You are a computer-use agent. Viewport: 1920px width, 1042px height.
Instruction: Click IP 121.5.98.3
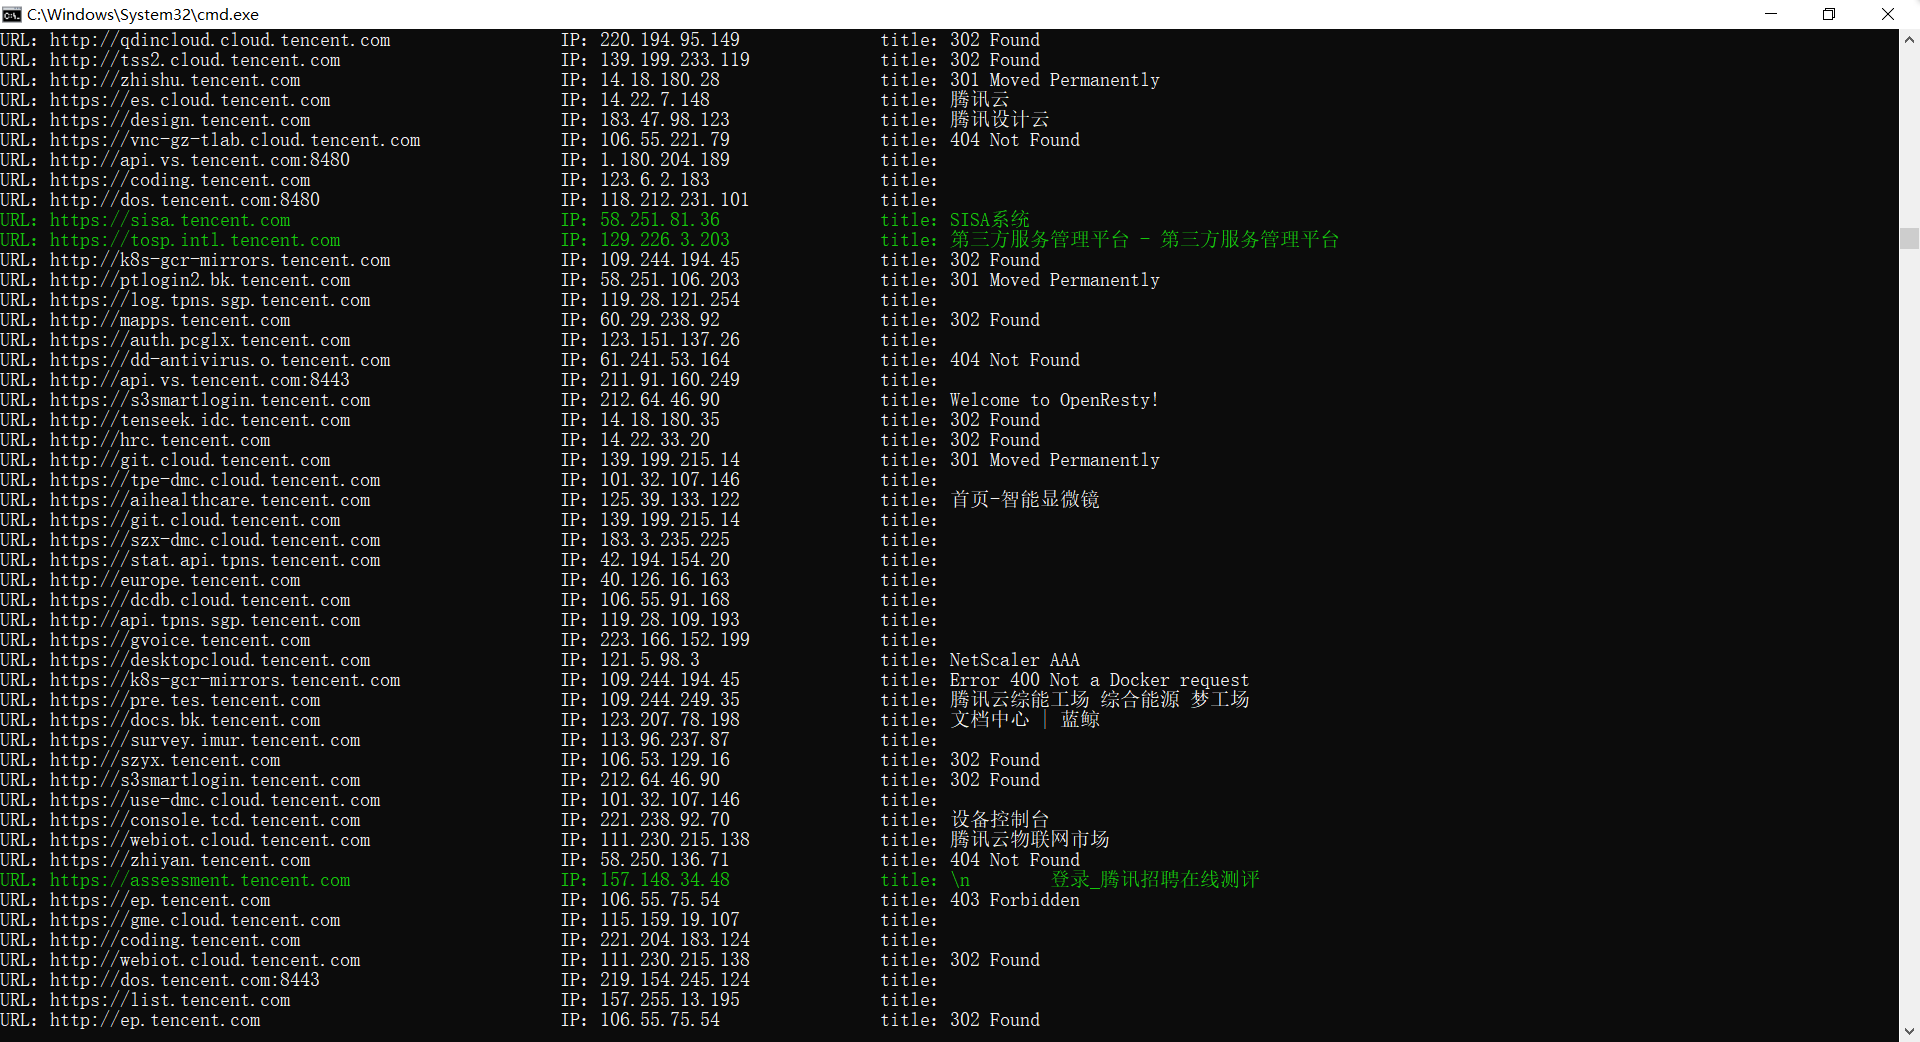pyautogui.click(x=650, y=660)
